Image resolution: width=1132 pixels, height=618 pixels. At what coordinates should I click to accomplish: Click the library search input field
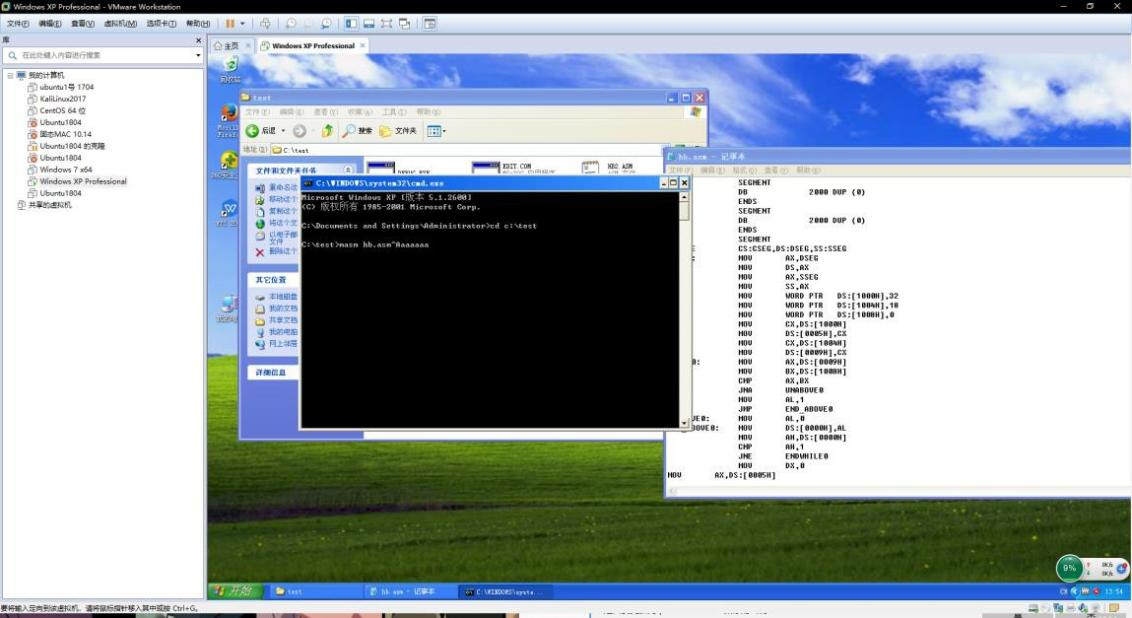[101, 55]
